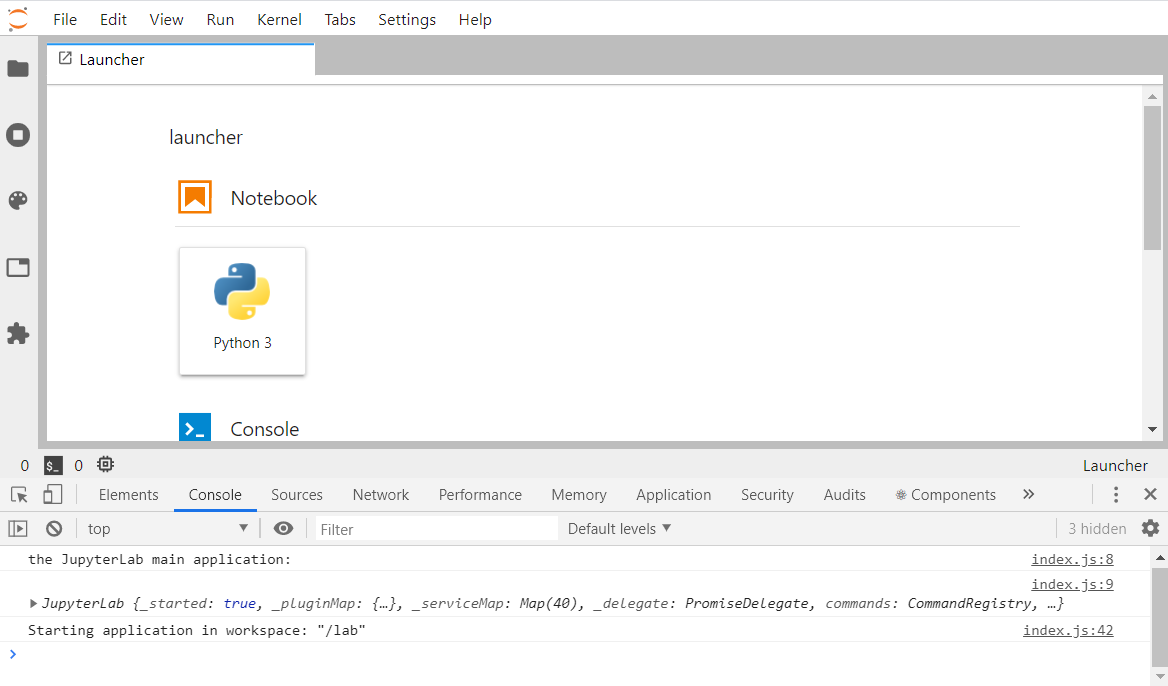Open the Run menu

220,19
